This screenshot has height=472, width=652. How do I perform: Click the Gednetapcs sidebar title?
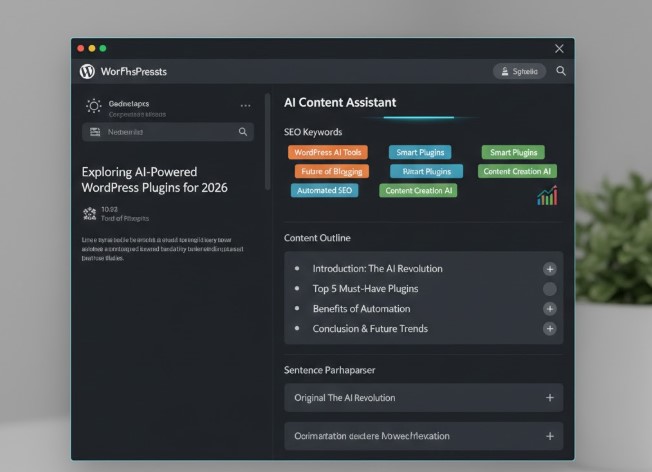(129, 104)
